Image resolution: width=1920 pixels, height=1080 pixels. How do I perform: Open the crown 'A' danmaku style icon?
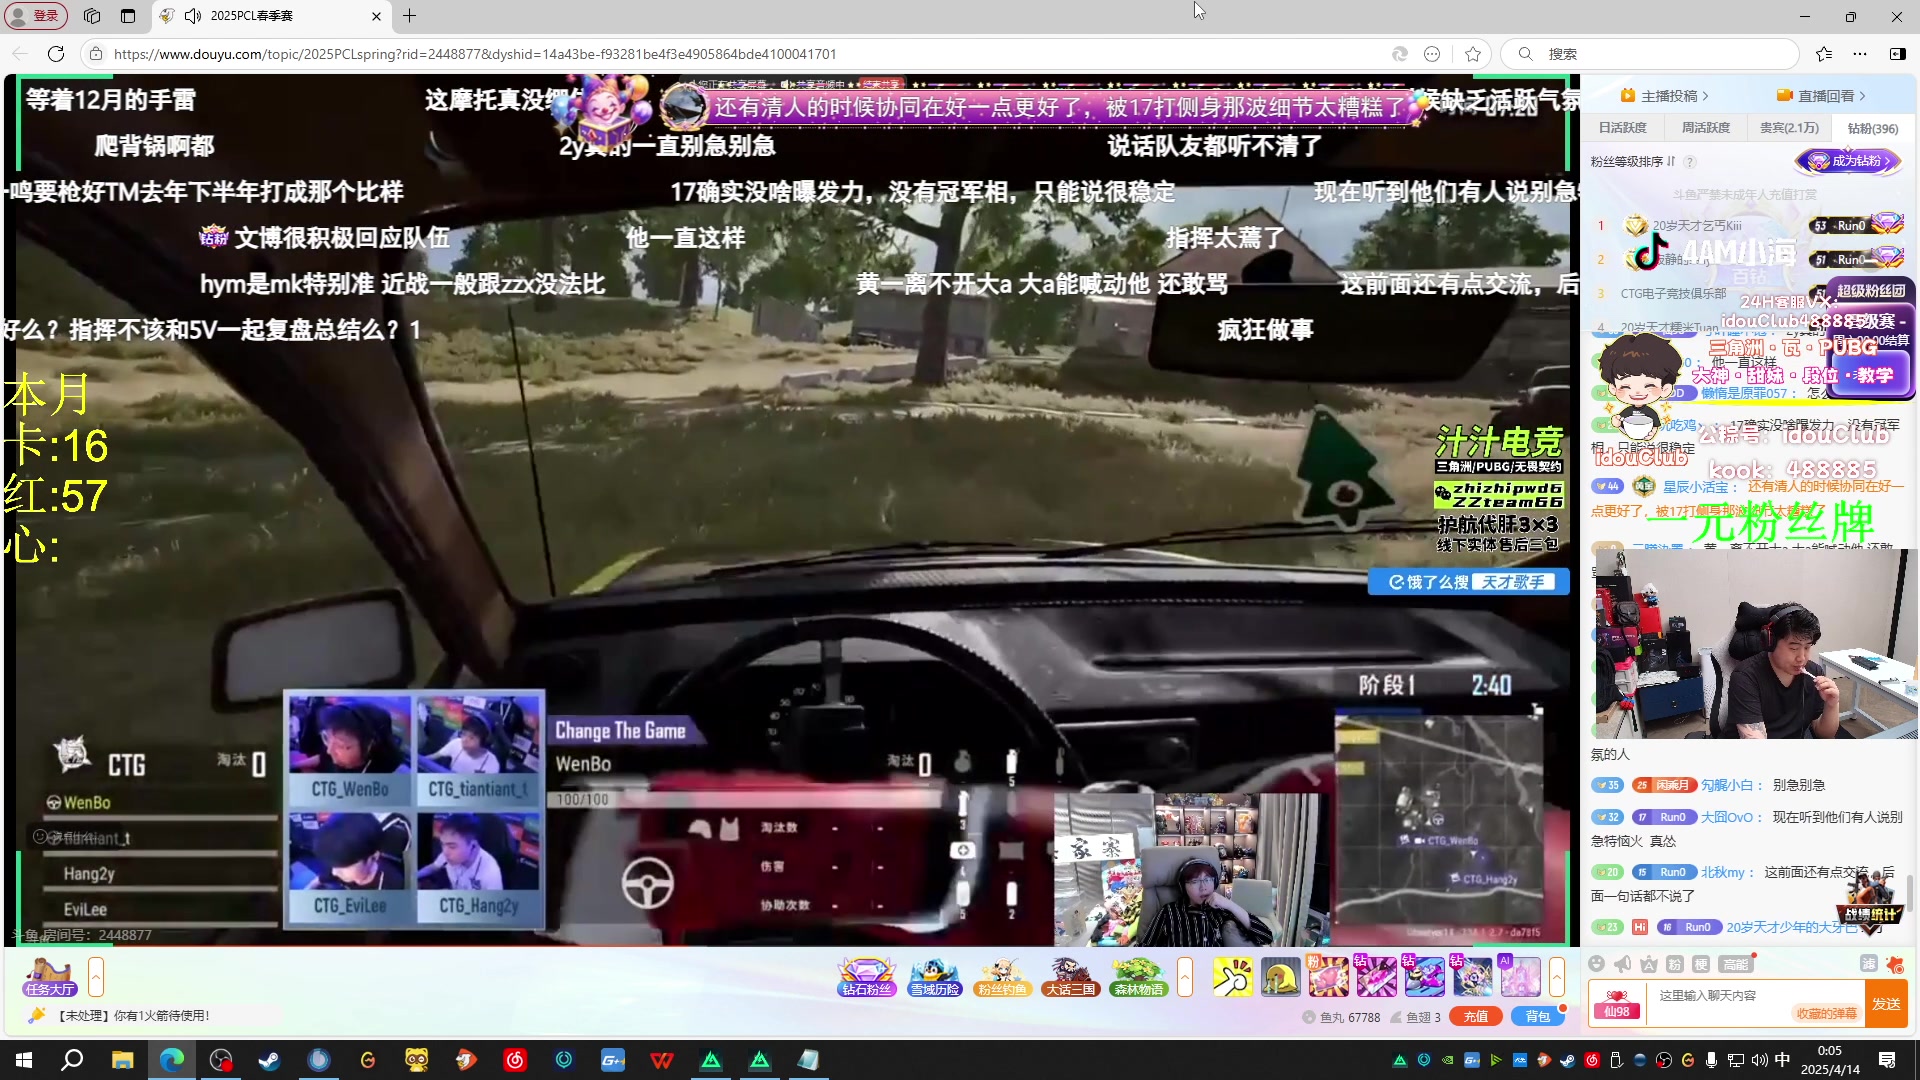point(1649,964)
